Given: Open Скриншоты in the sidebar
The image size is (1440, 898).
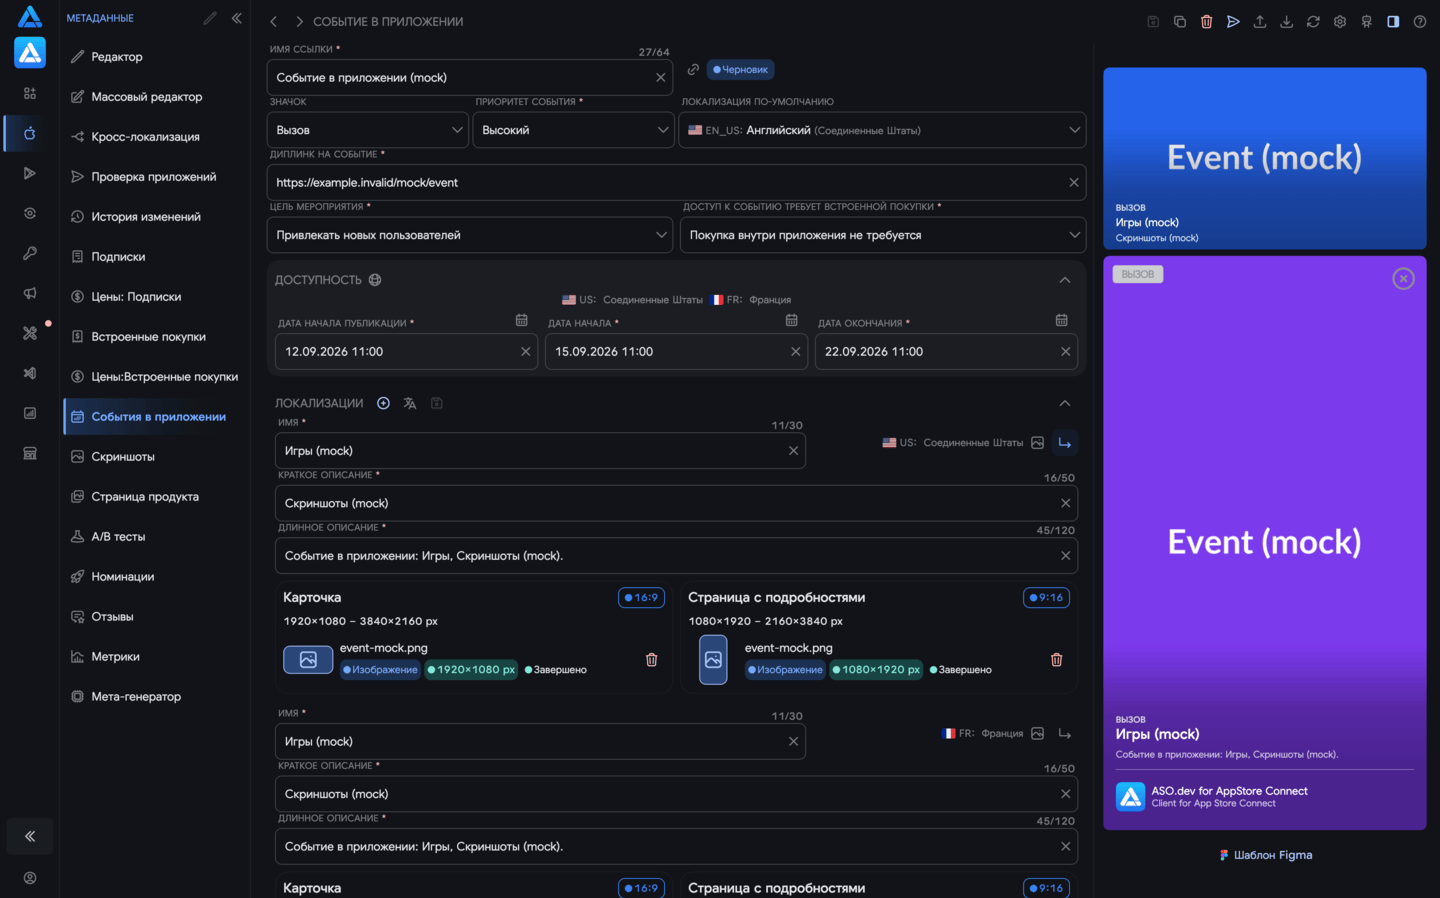Looking at the screenshot, I should pos(154,457).
